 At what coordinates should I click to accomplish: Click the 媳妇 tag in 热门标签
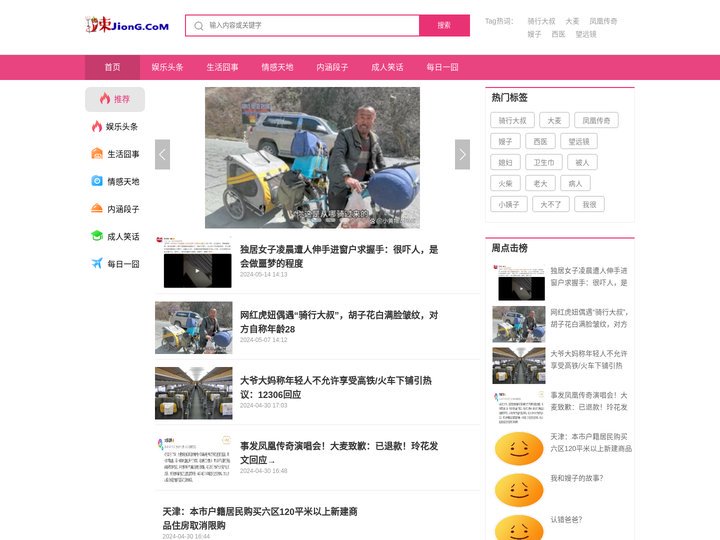point(505,162)
